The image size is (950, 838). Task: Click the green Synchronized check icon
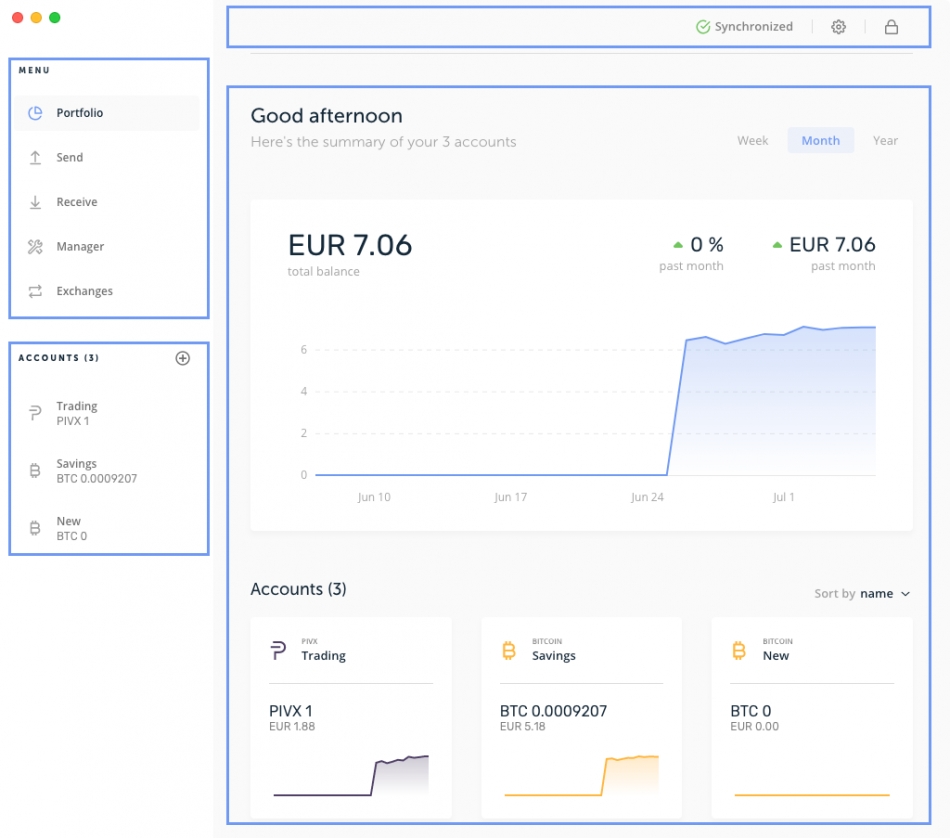(703, 27)
